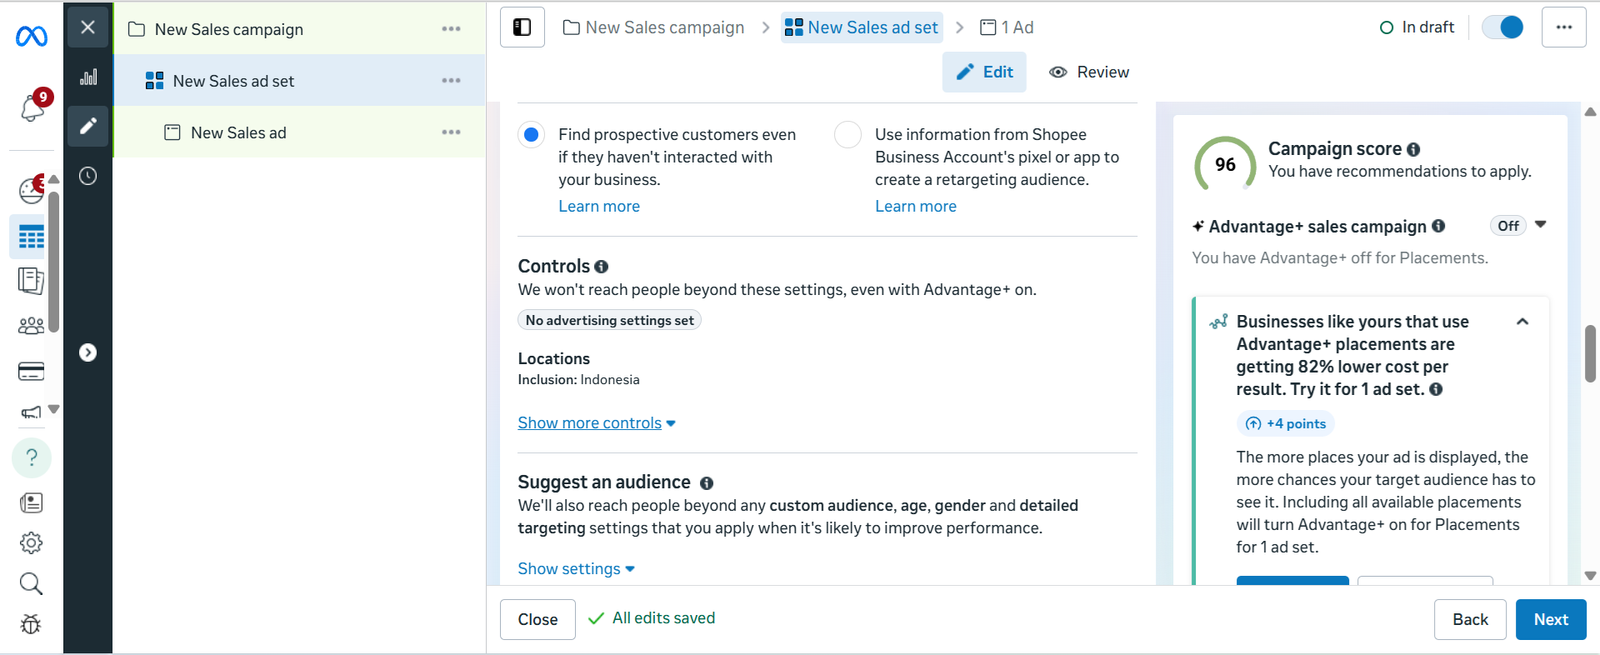
Task: Click the notifications bell icon
Action: point(32,108)
